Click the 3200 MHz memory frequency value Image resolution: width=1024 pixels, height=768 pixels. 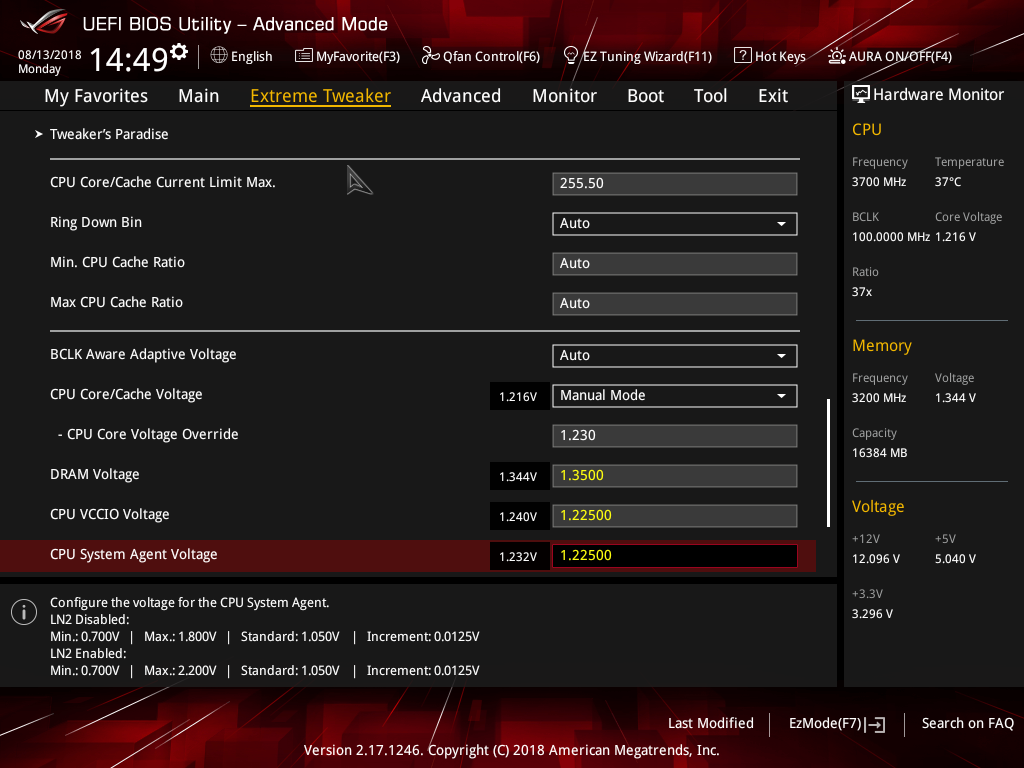tap(879, 398)
